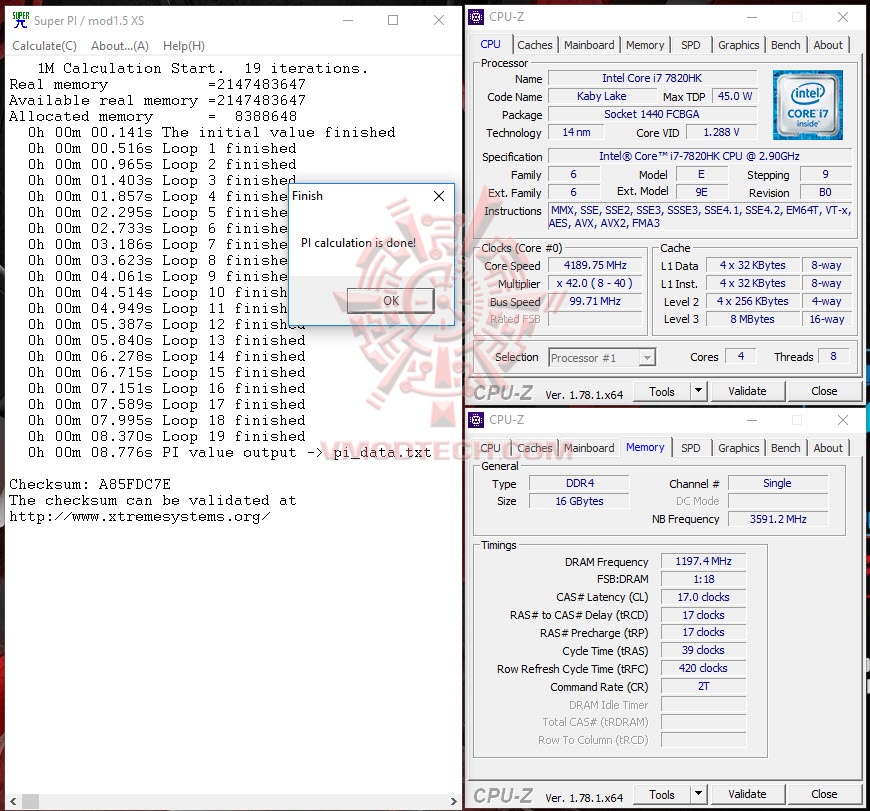Click the top CPU-Z window title icon
Viewport: 870px width, 811px height.
pyautogui.click(x=476, y=17)
